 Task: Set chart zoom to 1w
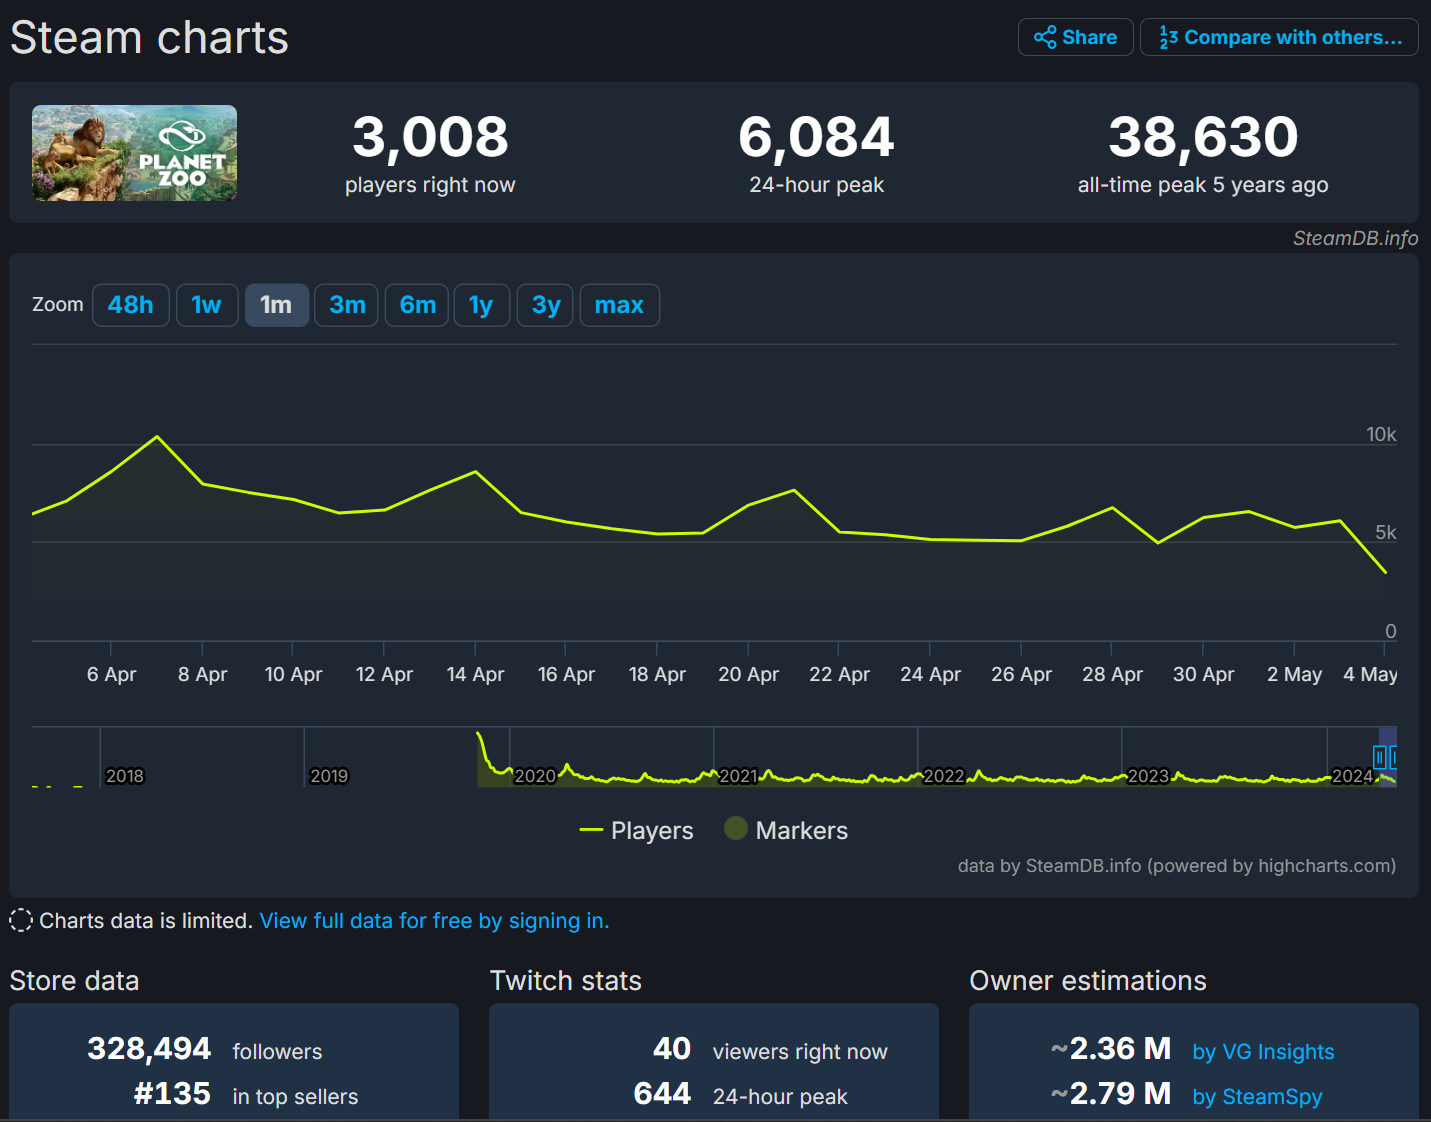(207, 305)
